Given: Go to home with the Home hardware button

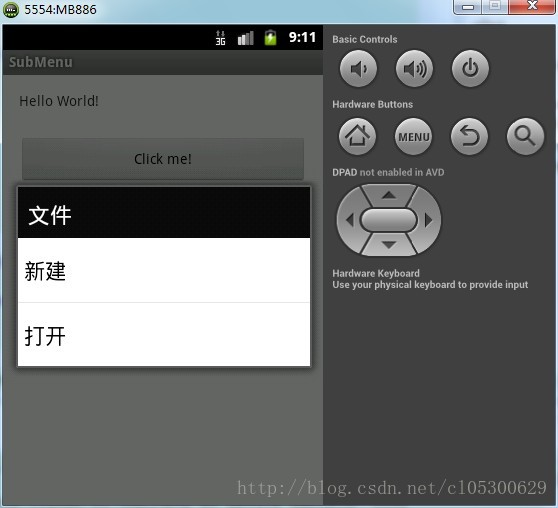Looking at the screenshot, I should [357, 136].
